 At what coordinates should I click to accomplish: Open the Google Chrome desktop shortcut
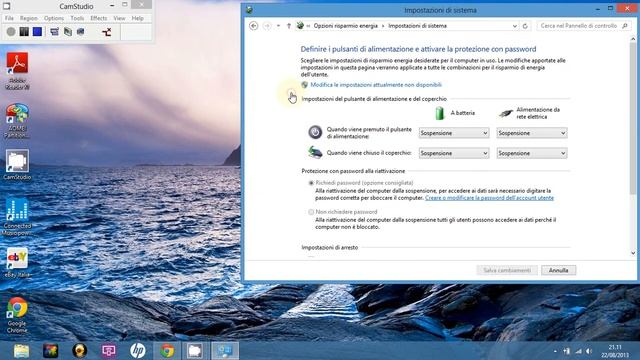[x=17, y=315]
